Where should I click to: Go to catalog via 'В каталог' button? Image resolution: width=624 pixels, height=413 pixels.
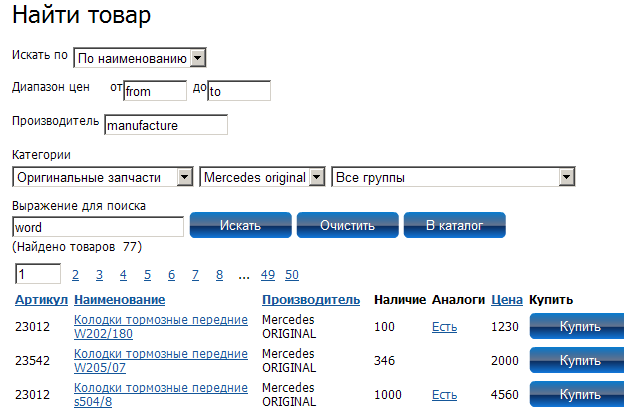454,225
